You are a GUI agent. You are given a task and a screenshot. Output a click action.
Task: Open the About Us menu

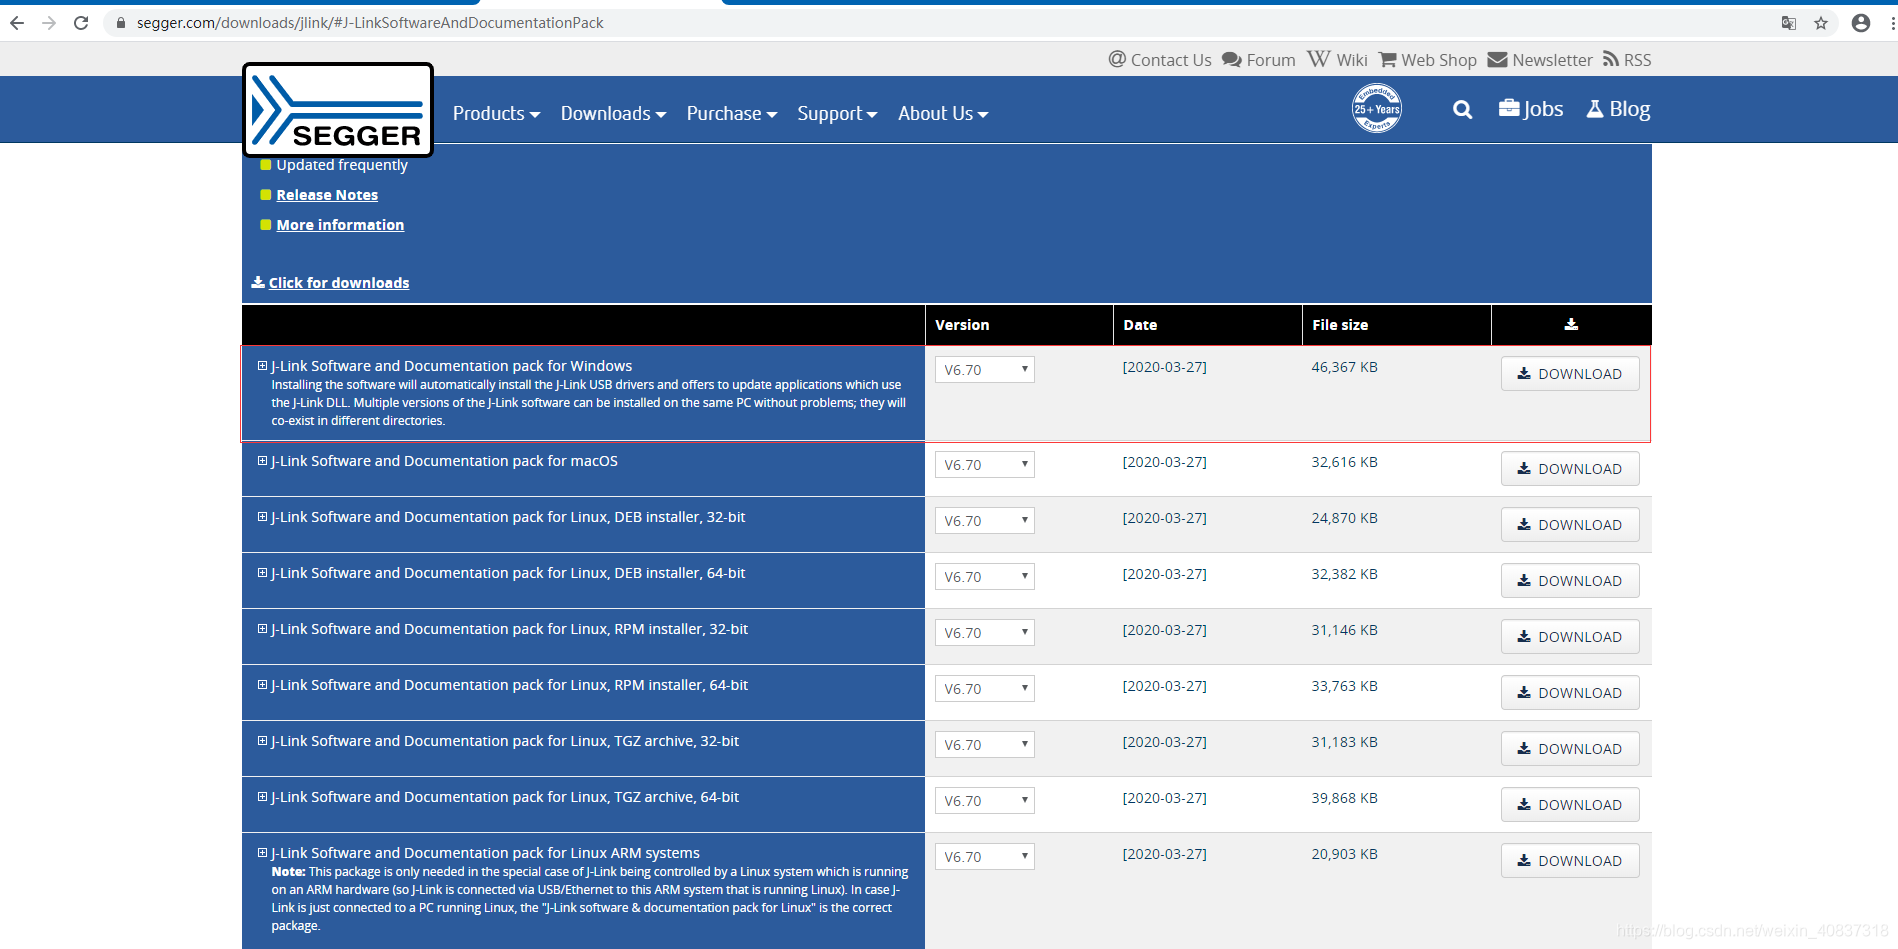[943, 114]
